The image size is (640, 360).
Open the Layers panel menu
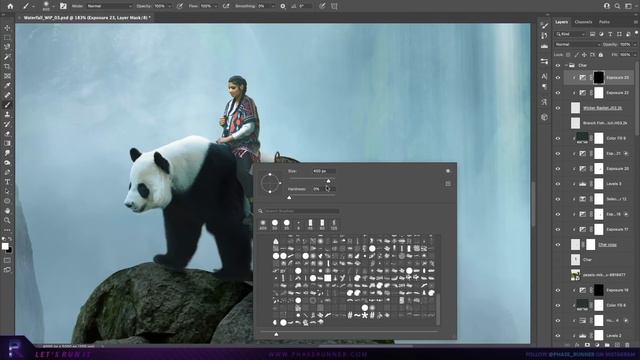(x=636, y=22)
